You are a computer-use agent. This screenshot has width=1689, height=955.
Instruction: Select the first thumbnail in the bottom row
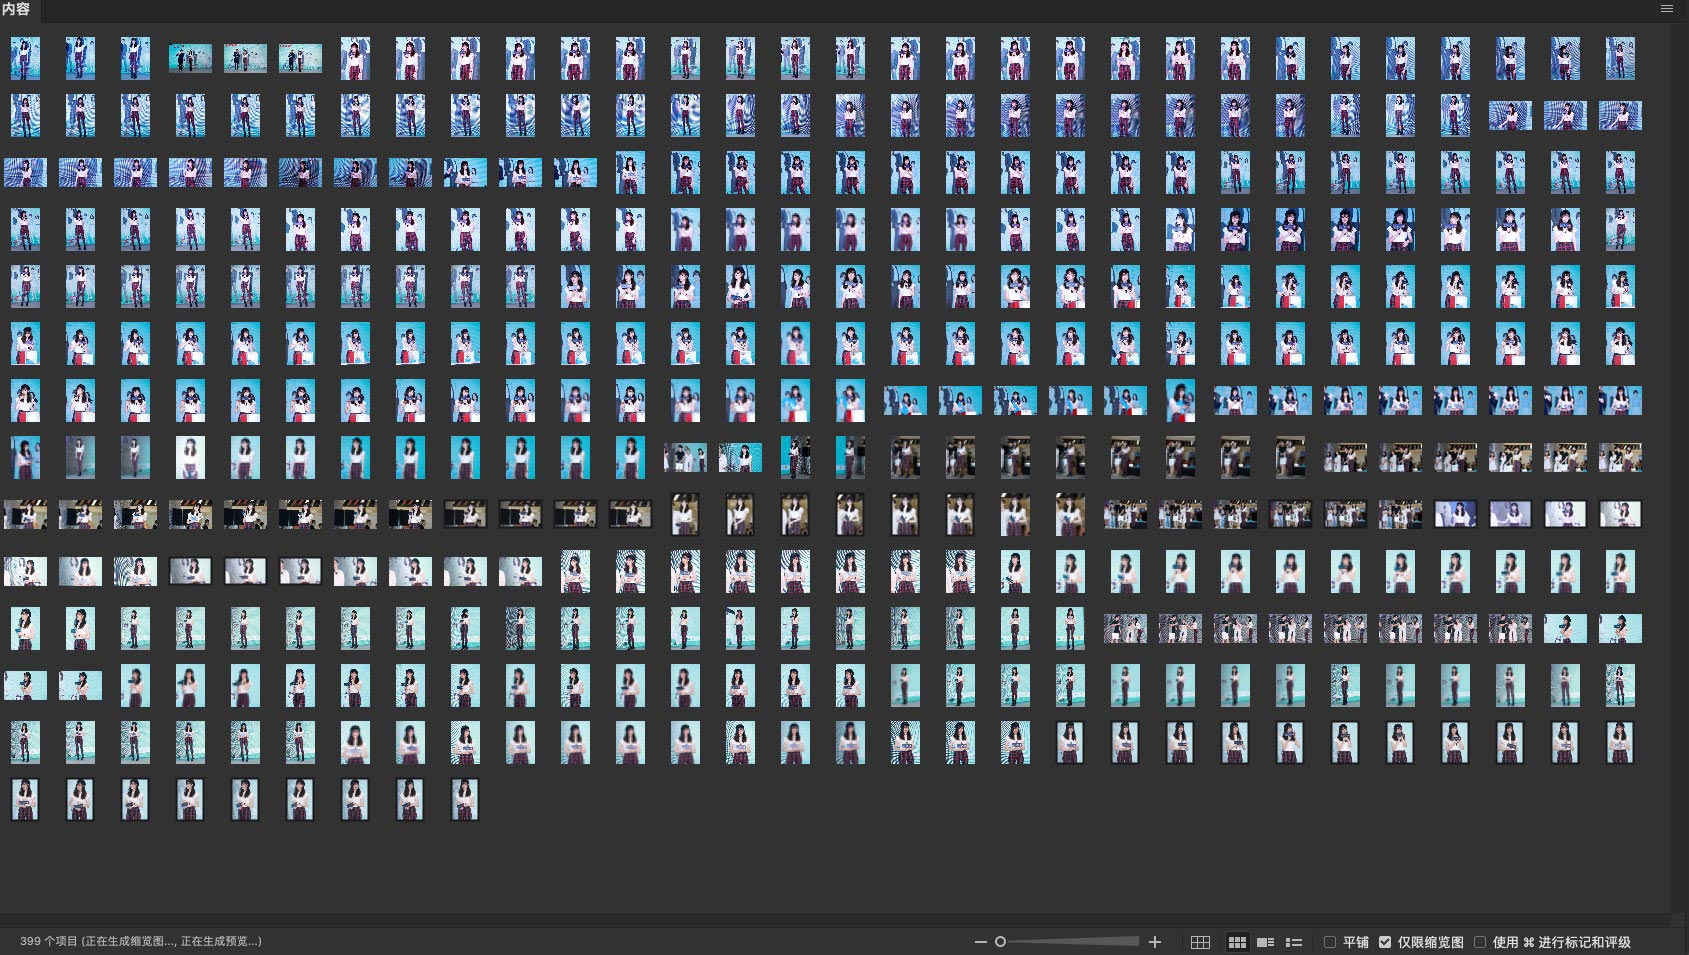click(25, 800)
